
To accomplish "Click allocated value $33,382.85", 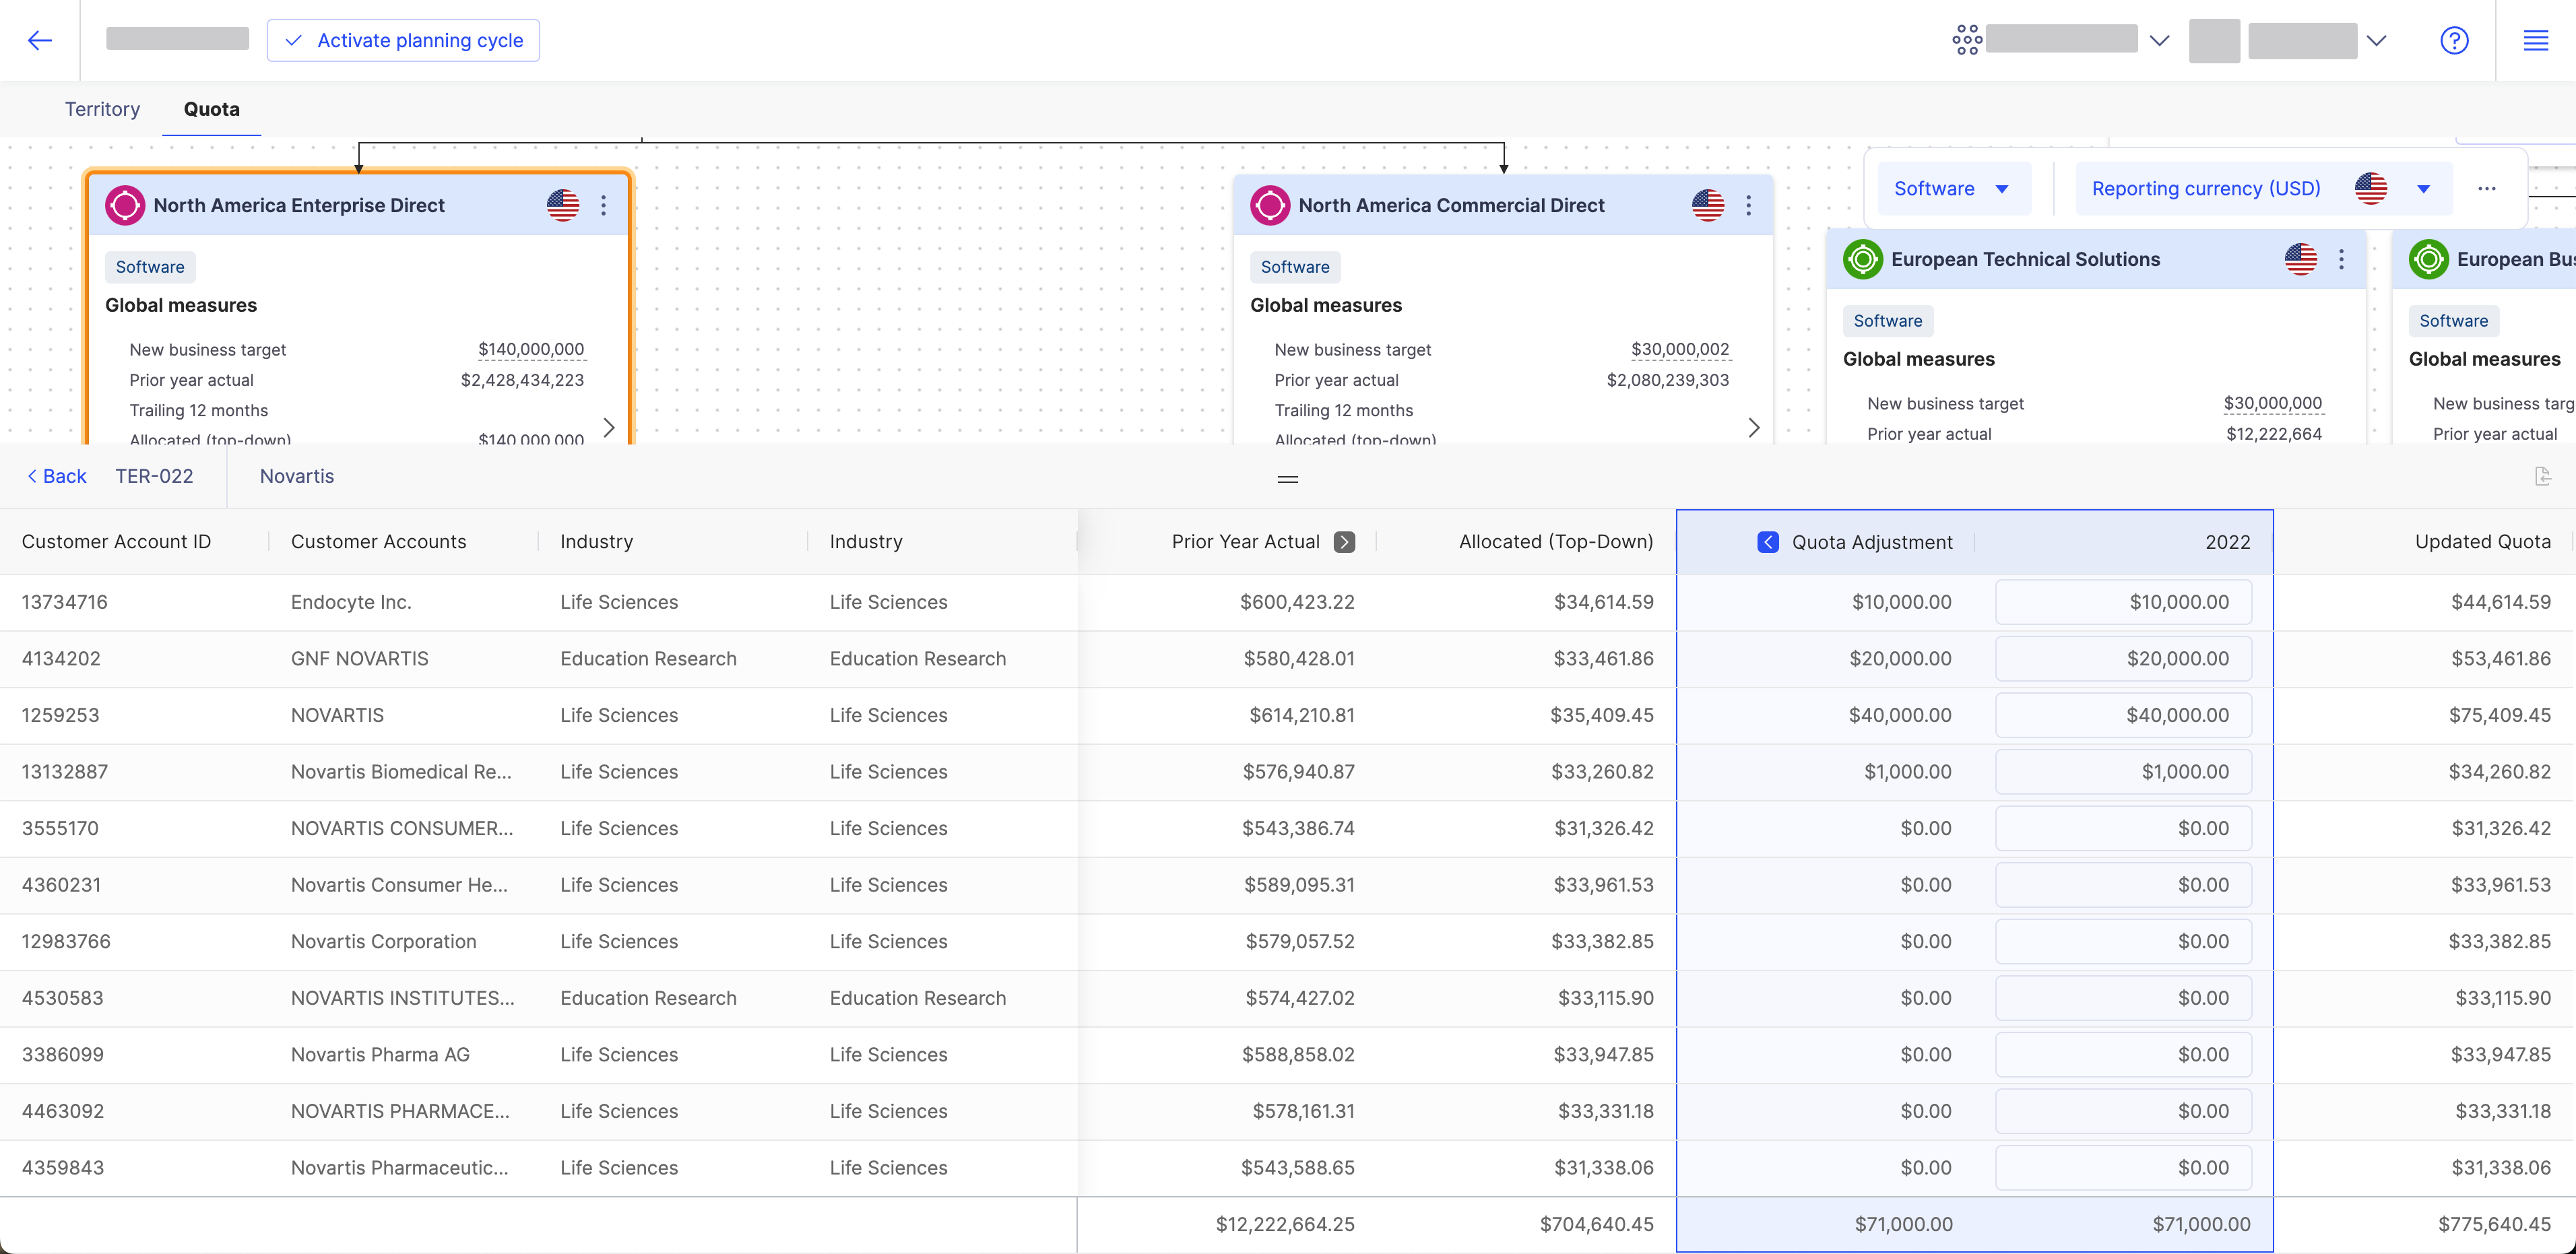I will pyautogui.click(x=1602, y=941).
